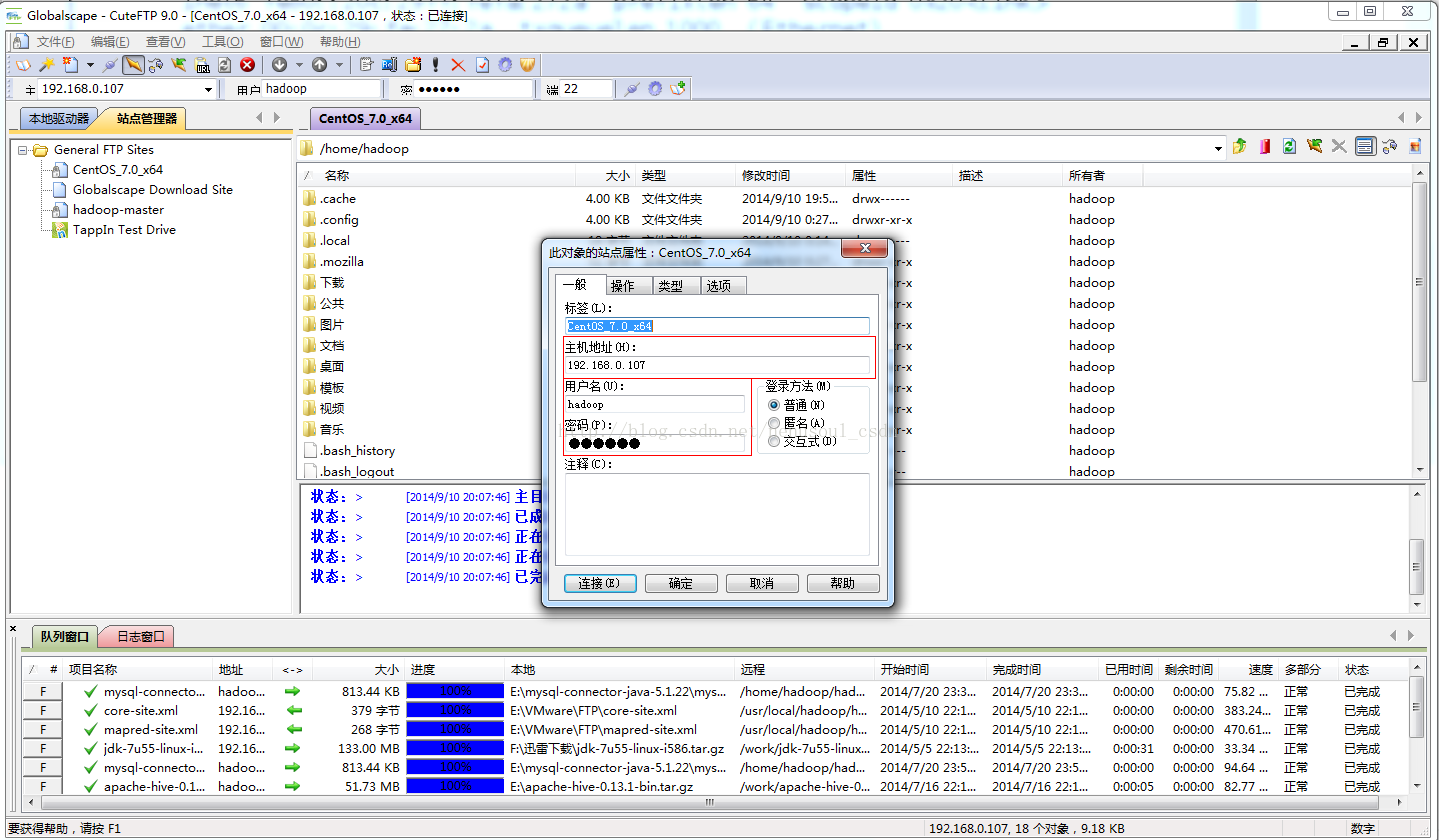
Task: Click the queue window horizontal scrollbar
Action: 710,803
